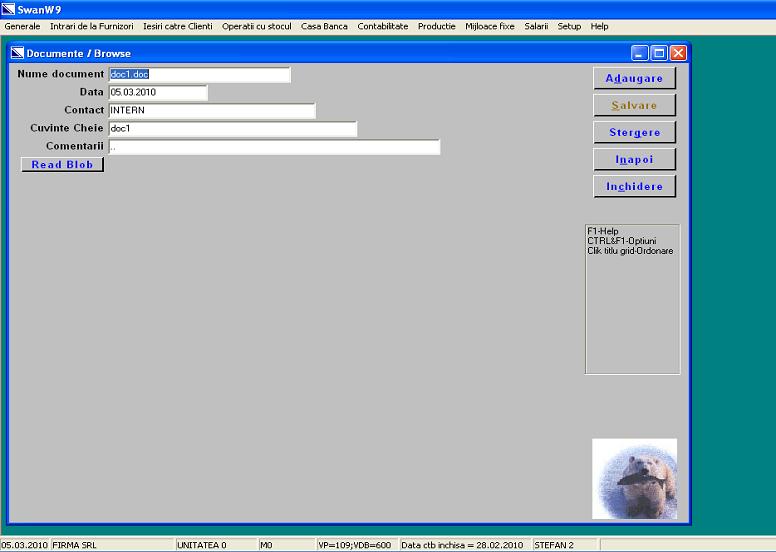
Task: Open the Generale menu
Action: click(x=23, y=26)
